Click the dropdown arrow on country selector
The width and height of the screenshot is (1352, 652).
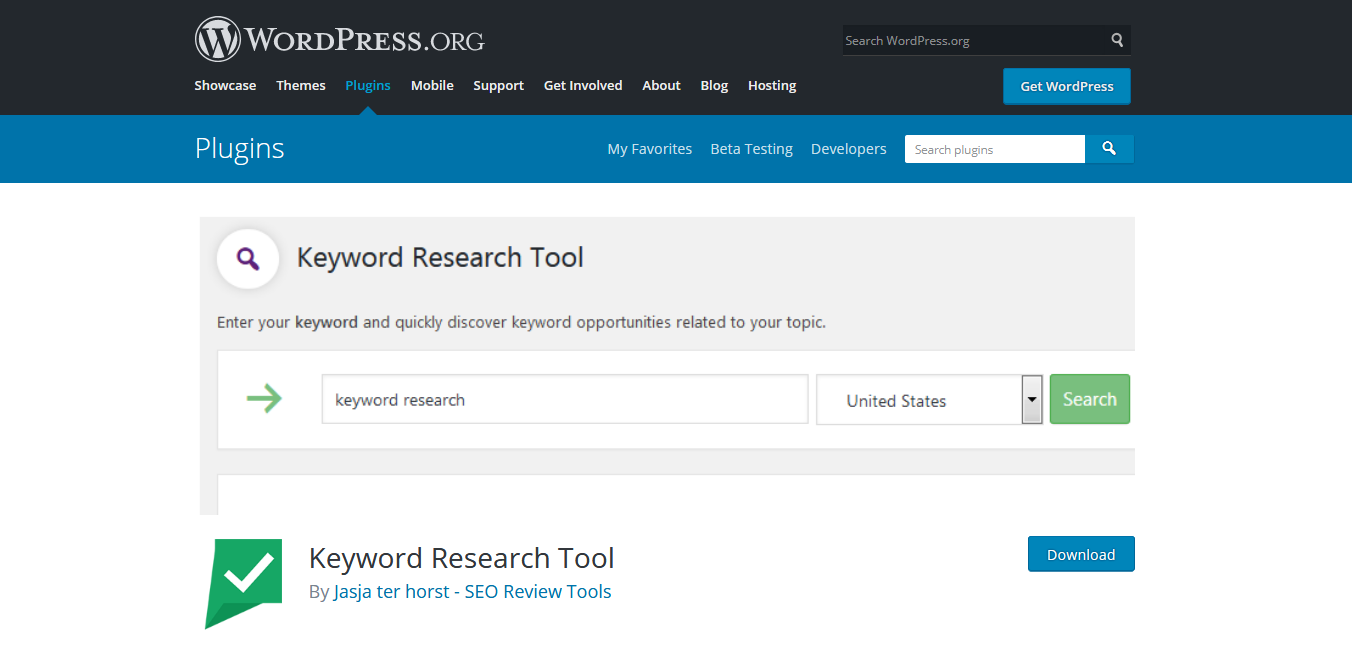[1031, 399]
